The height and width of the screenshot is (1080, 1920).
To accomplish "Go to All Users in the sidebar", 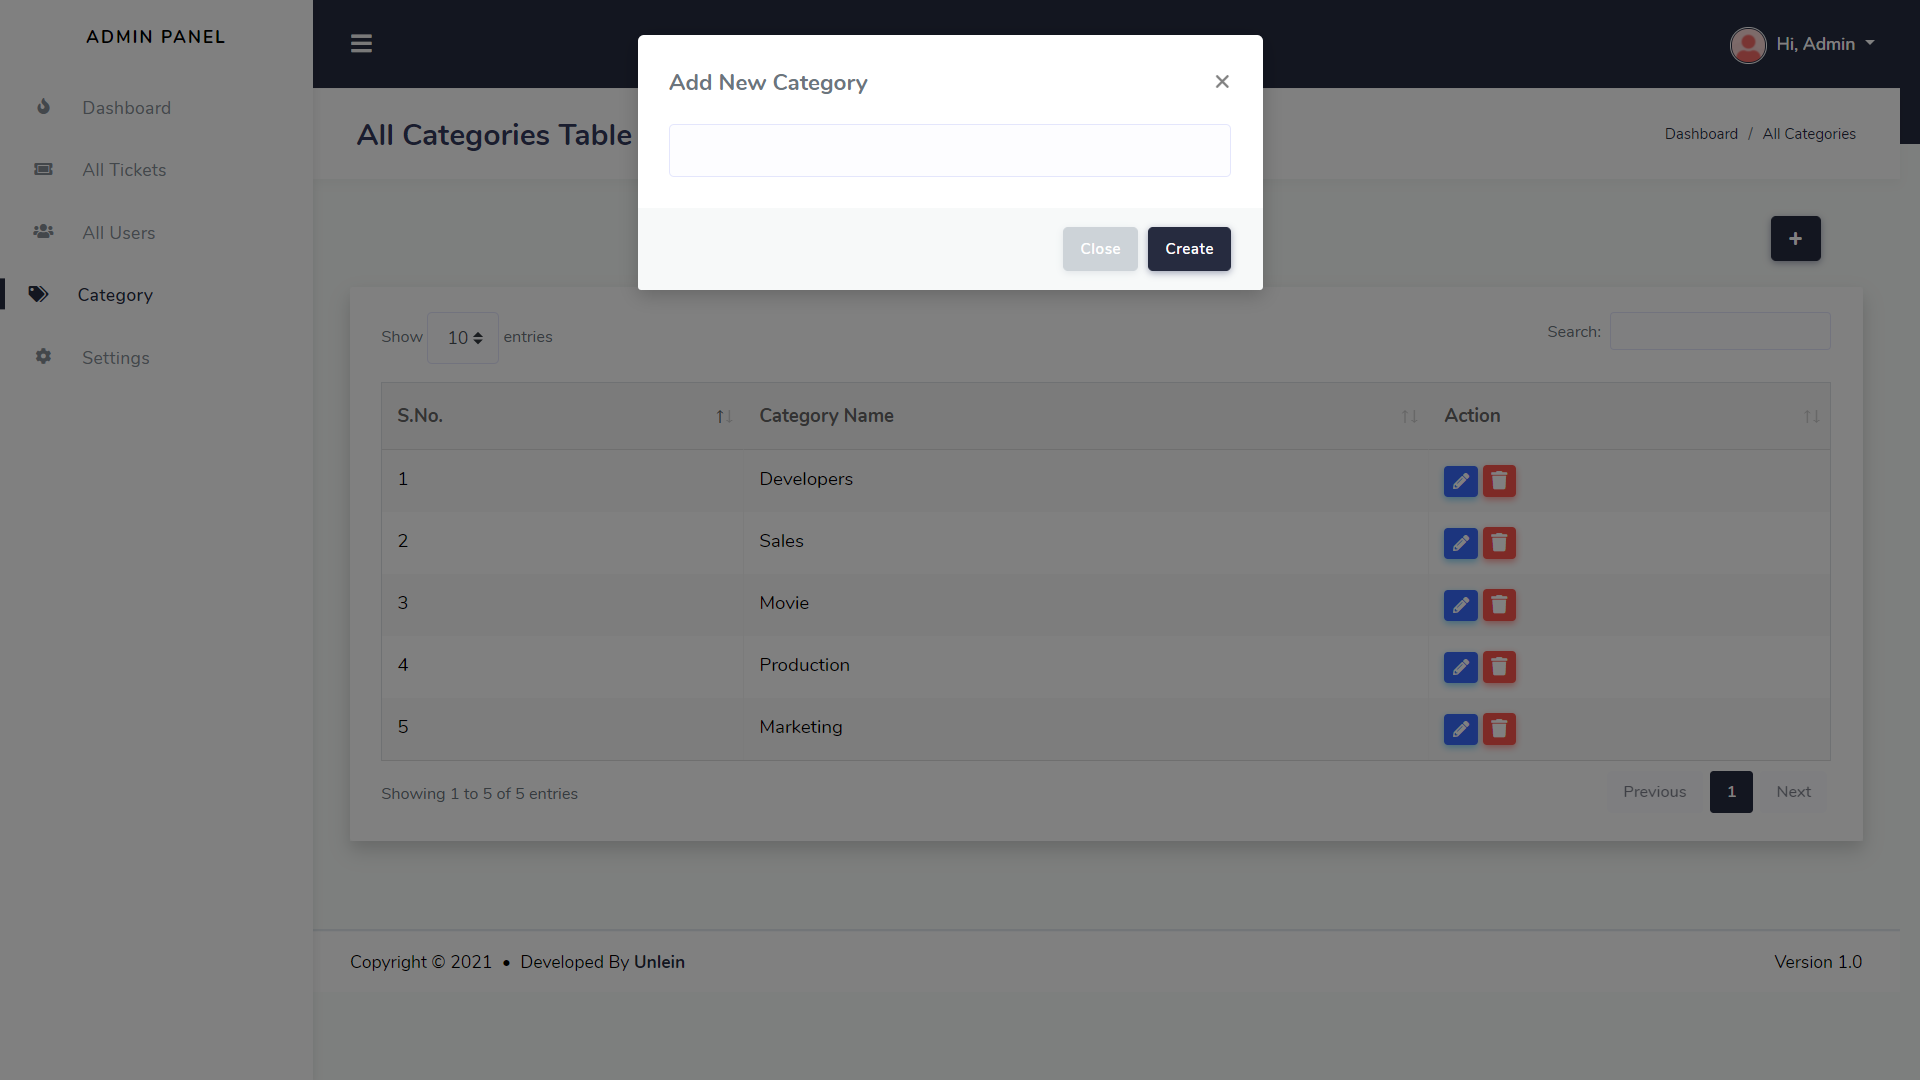I will coord(118,233).
